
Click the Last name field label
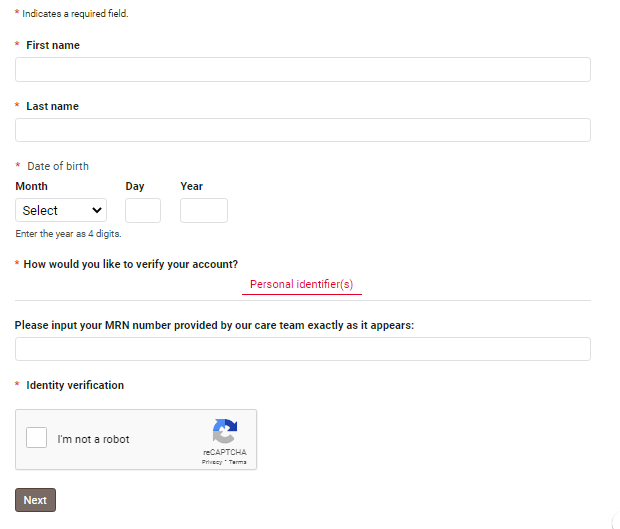[52, 106]
